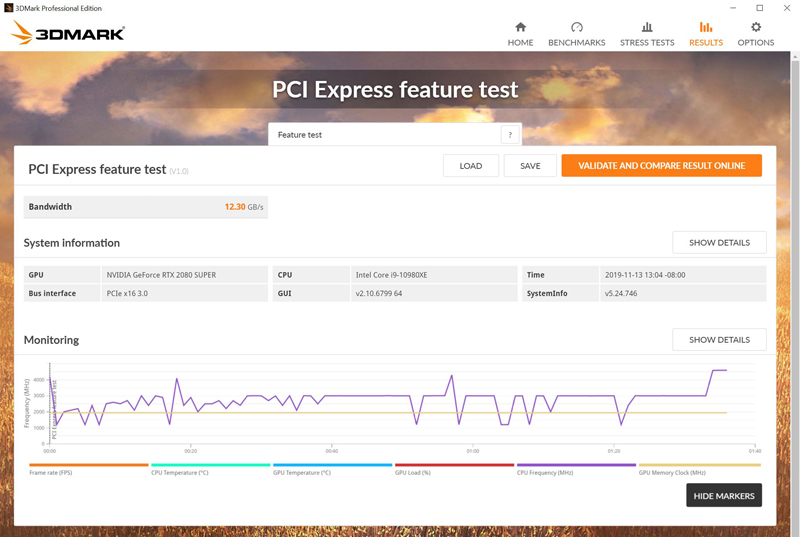This screenshot has width=800, height=537.
Task: Click the purple CPU frequency chart line
Action: pyautogui.click(x=367, y=396)
